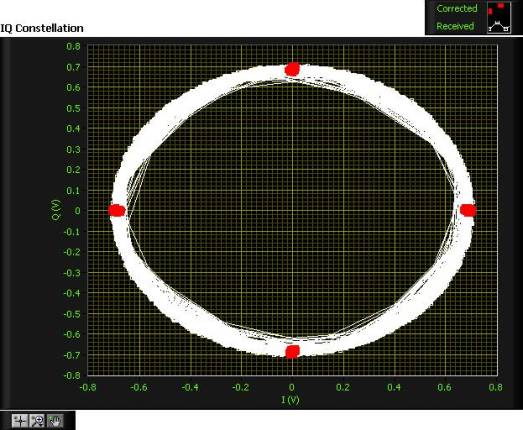Activate the hand panning tool
The width and height of the screenshot is (523, 430).
(55, 421)
